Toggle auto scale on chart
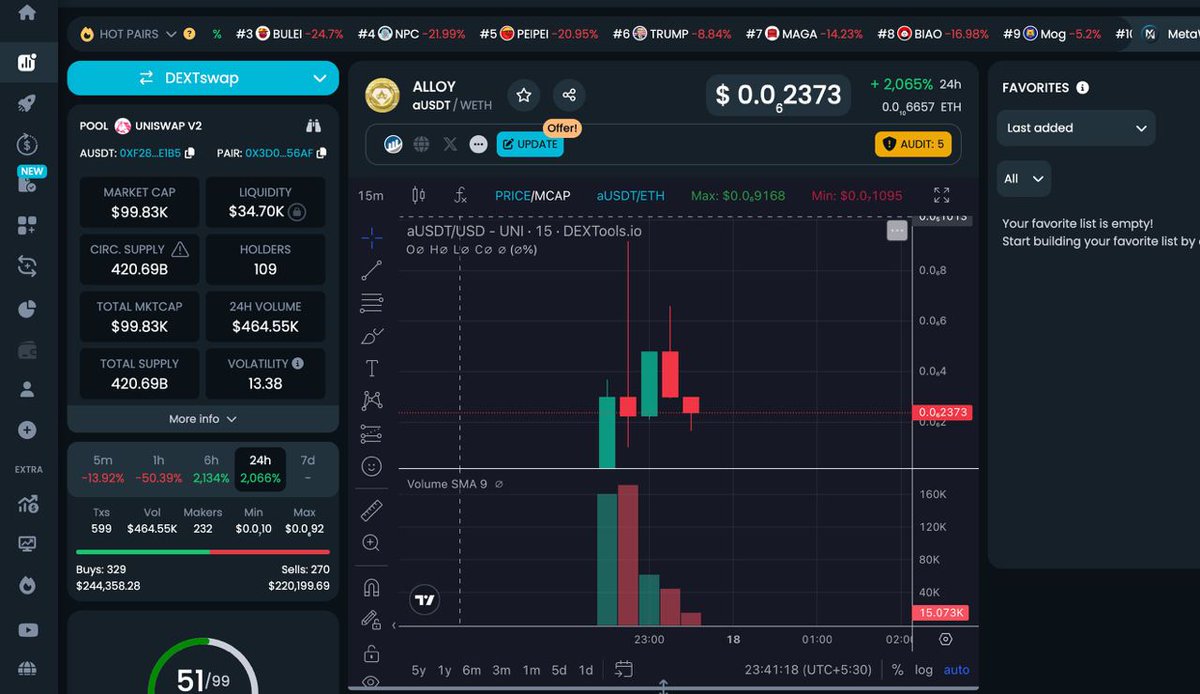Image resolution: width=1200 pixels, height=694 pixels. (957, 670)
